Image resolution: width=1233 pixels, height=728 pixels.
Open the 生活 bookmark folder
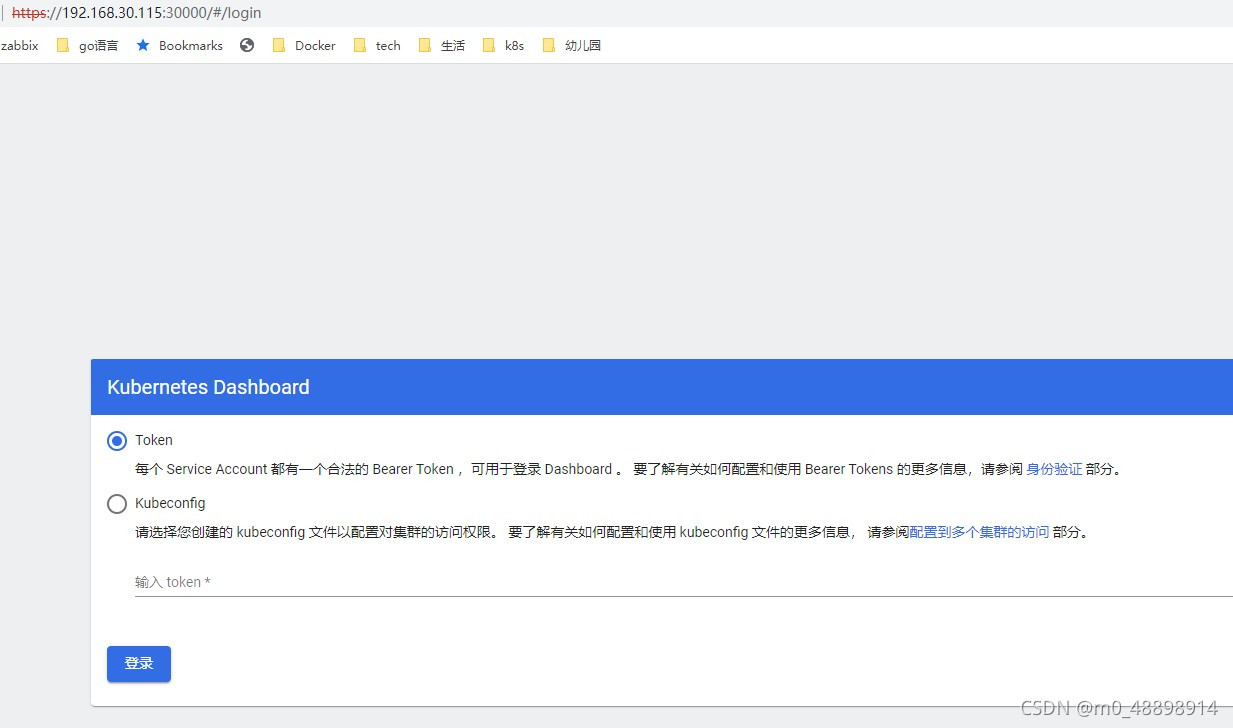coord(442,45)
